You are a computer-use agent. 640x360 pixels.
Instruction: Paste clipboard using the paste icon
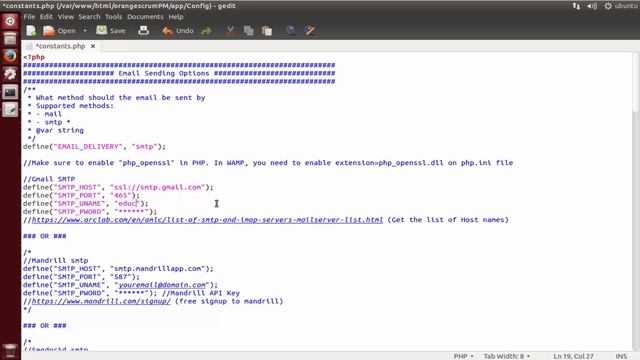point(267,31)
